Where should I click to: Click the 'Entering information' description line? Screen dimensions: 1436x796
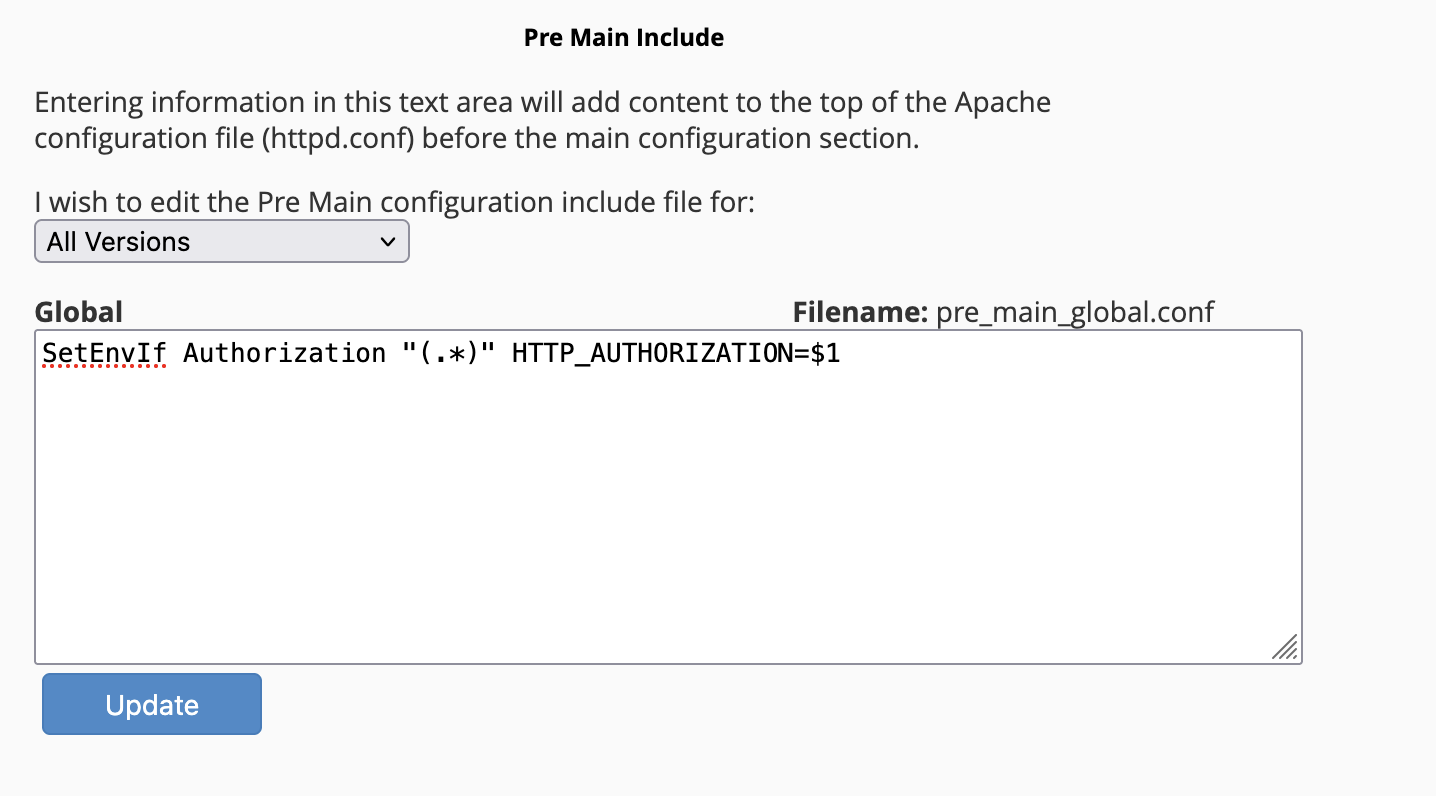coord(543,102)
